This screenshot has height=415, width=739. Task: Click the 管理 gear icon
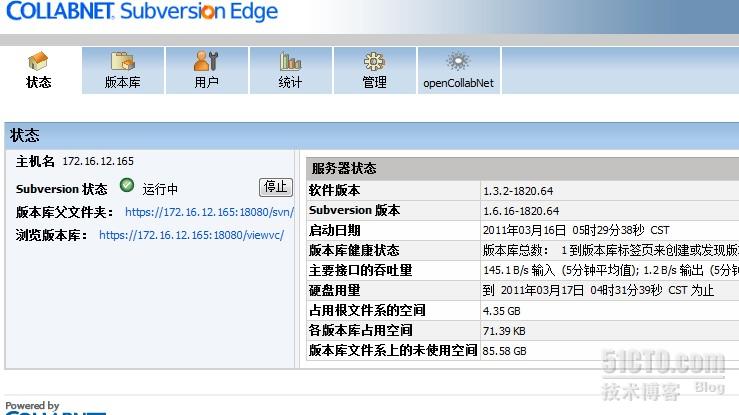[x=374, y=61]
